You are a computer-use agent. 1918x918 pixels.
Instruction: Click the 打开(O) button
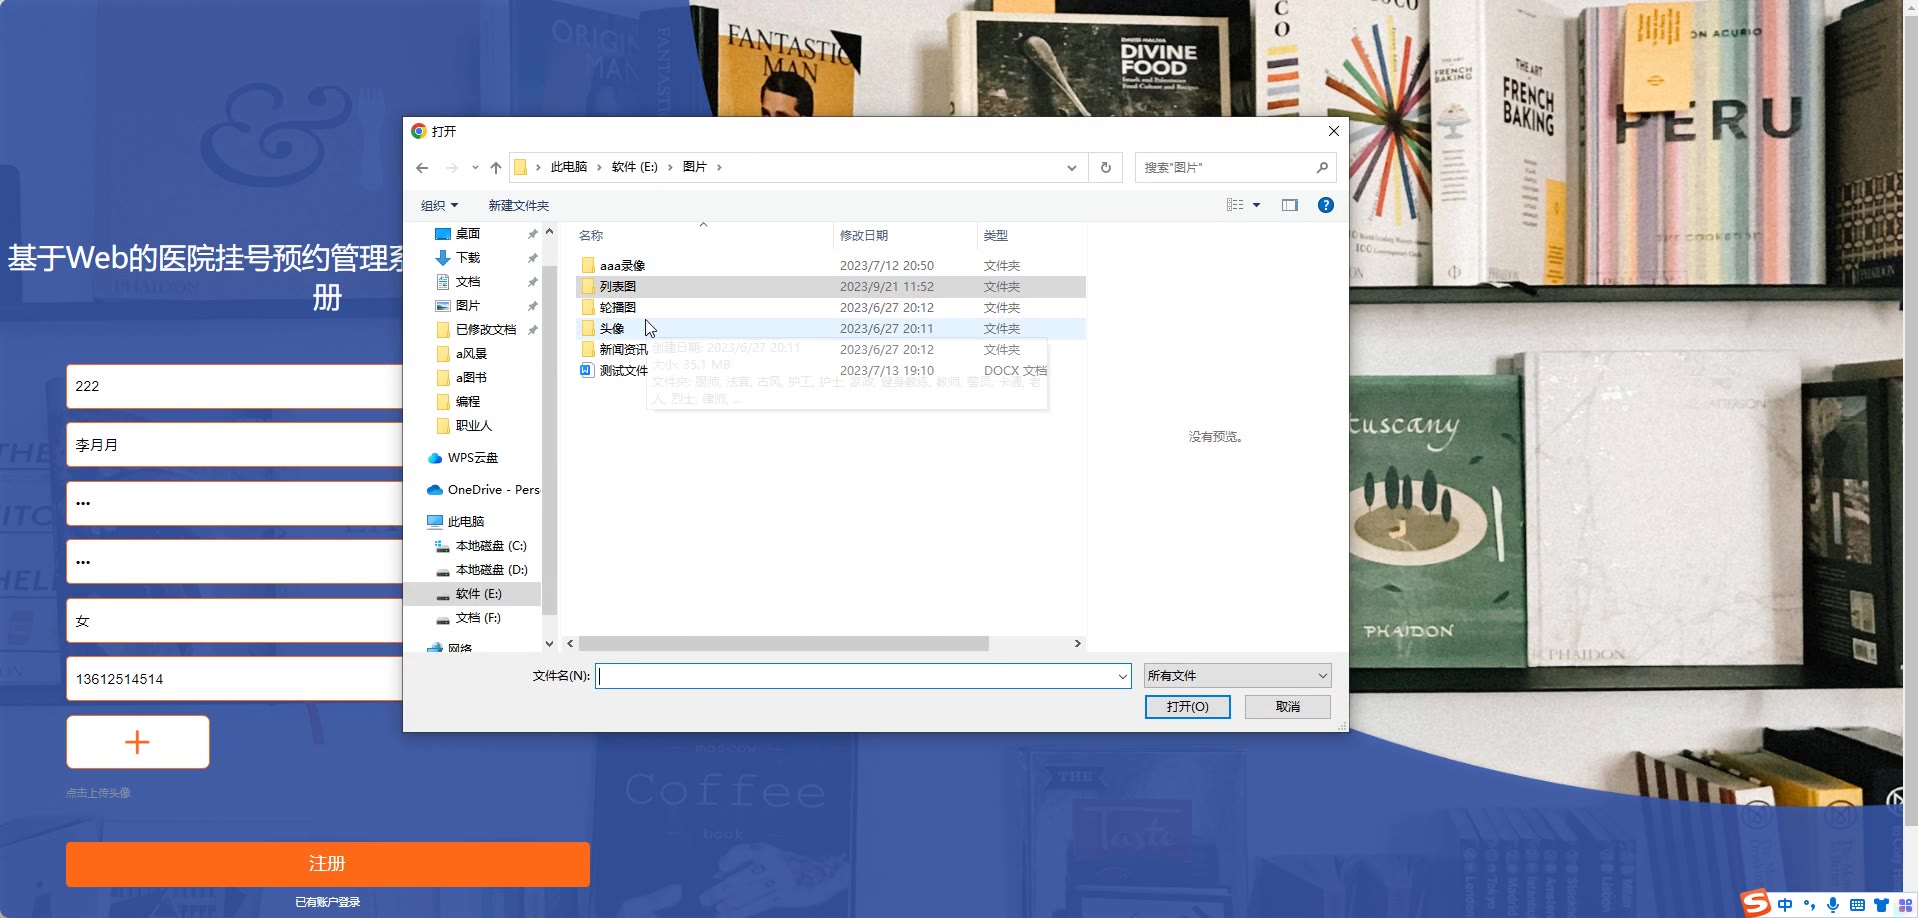(x=1187, y=707)
